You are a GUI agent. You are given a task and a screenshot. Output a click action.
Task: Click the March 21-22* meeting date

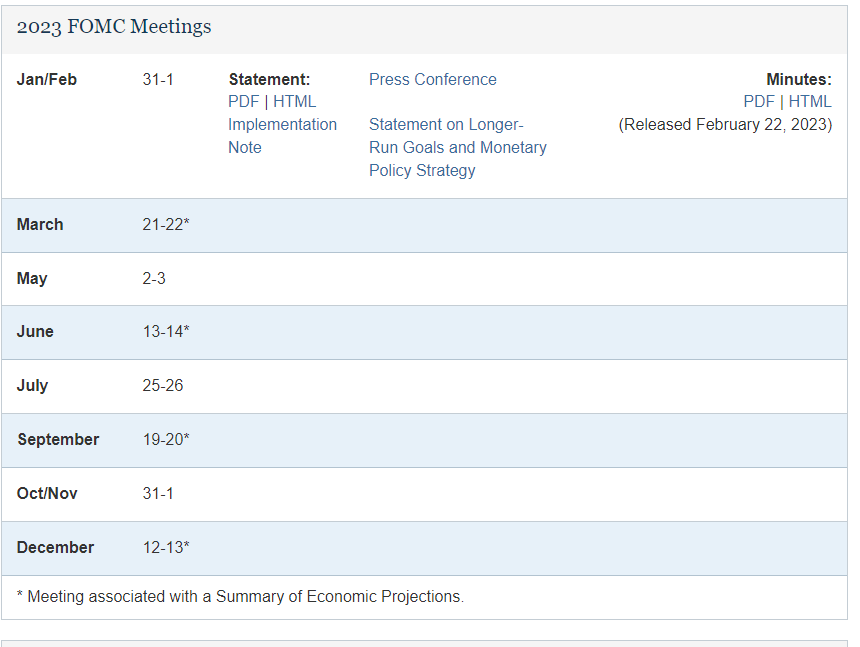pos(166,225)
